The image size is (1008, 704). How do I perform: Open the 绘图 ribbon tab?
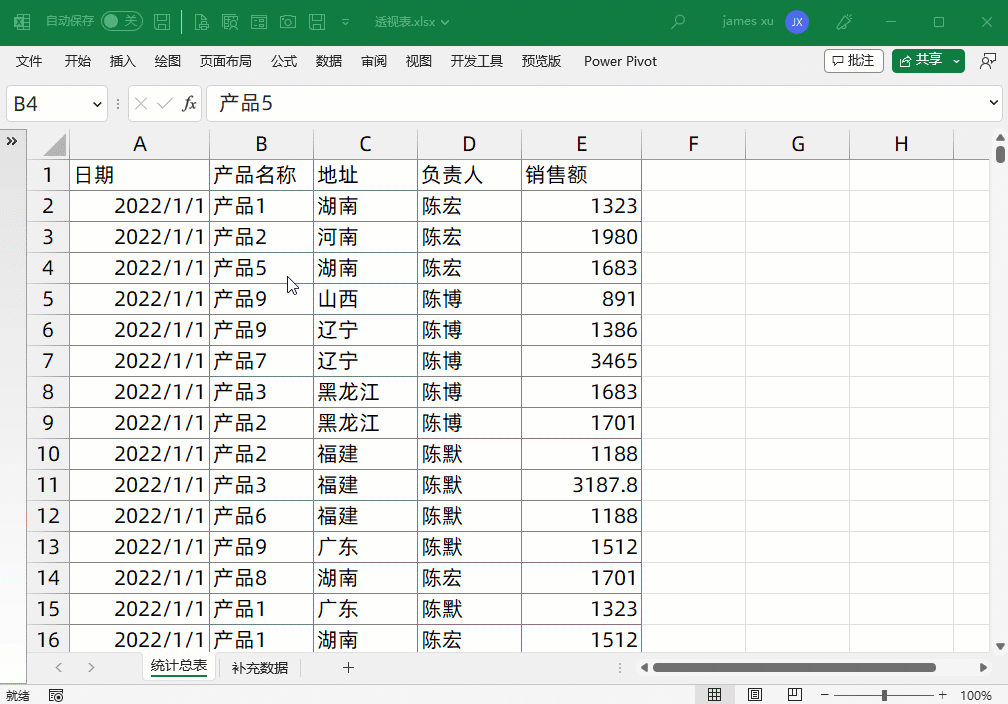tap(168, 61)
